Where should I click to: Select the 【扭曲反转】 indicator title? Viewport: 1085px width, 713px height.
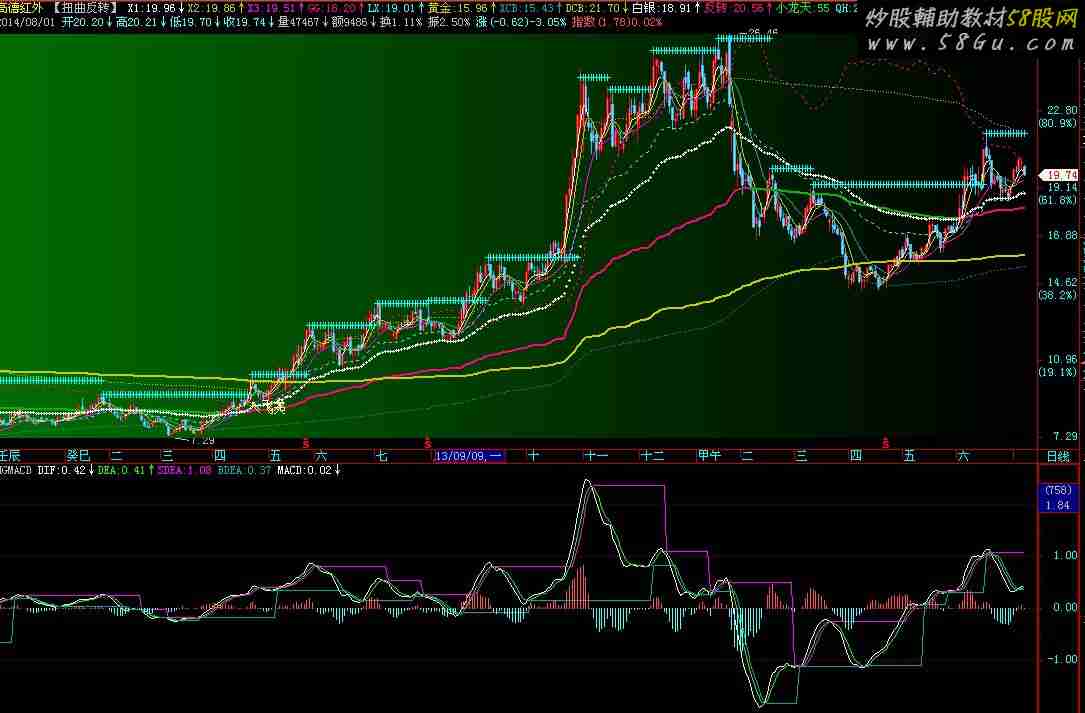pyautogui.click(x=86, y=8)
